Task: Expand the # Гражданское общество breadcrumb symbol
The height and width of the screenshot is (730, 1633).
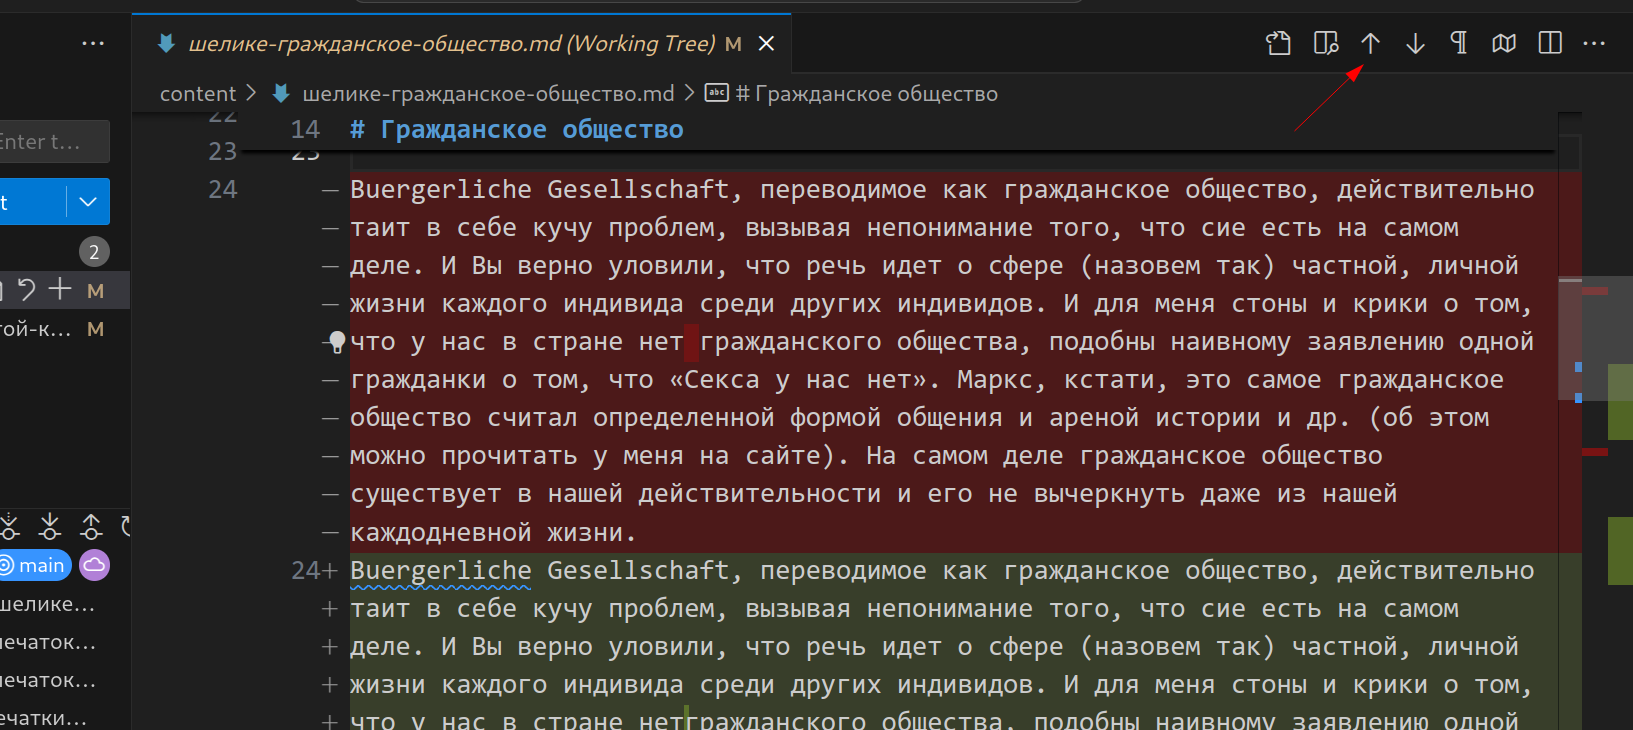Action: pos(865,93)
